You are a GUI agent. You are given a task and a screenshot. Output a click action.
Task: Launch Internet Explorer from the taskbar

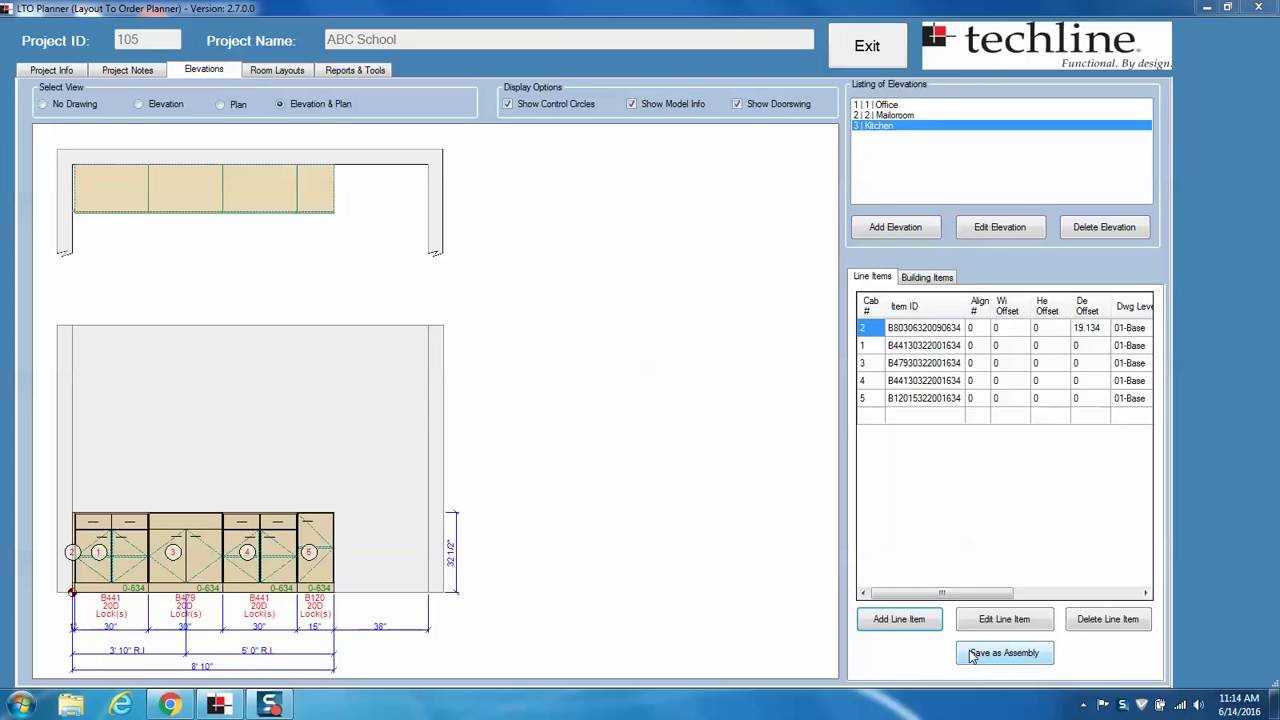click(120, 705)
